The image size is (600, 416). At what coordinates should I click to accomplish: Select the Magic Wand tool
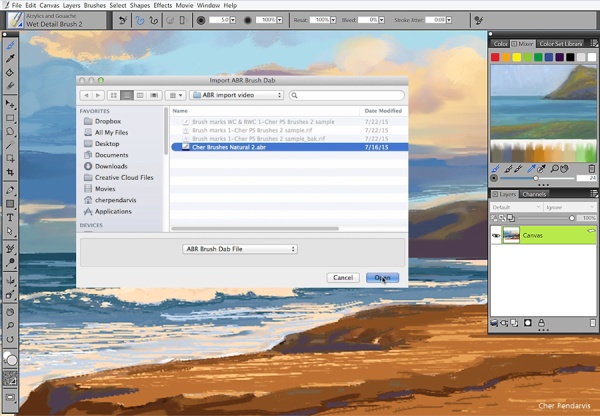coord(10,145)
